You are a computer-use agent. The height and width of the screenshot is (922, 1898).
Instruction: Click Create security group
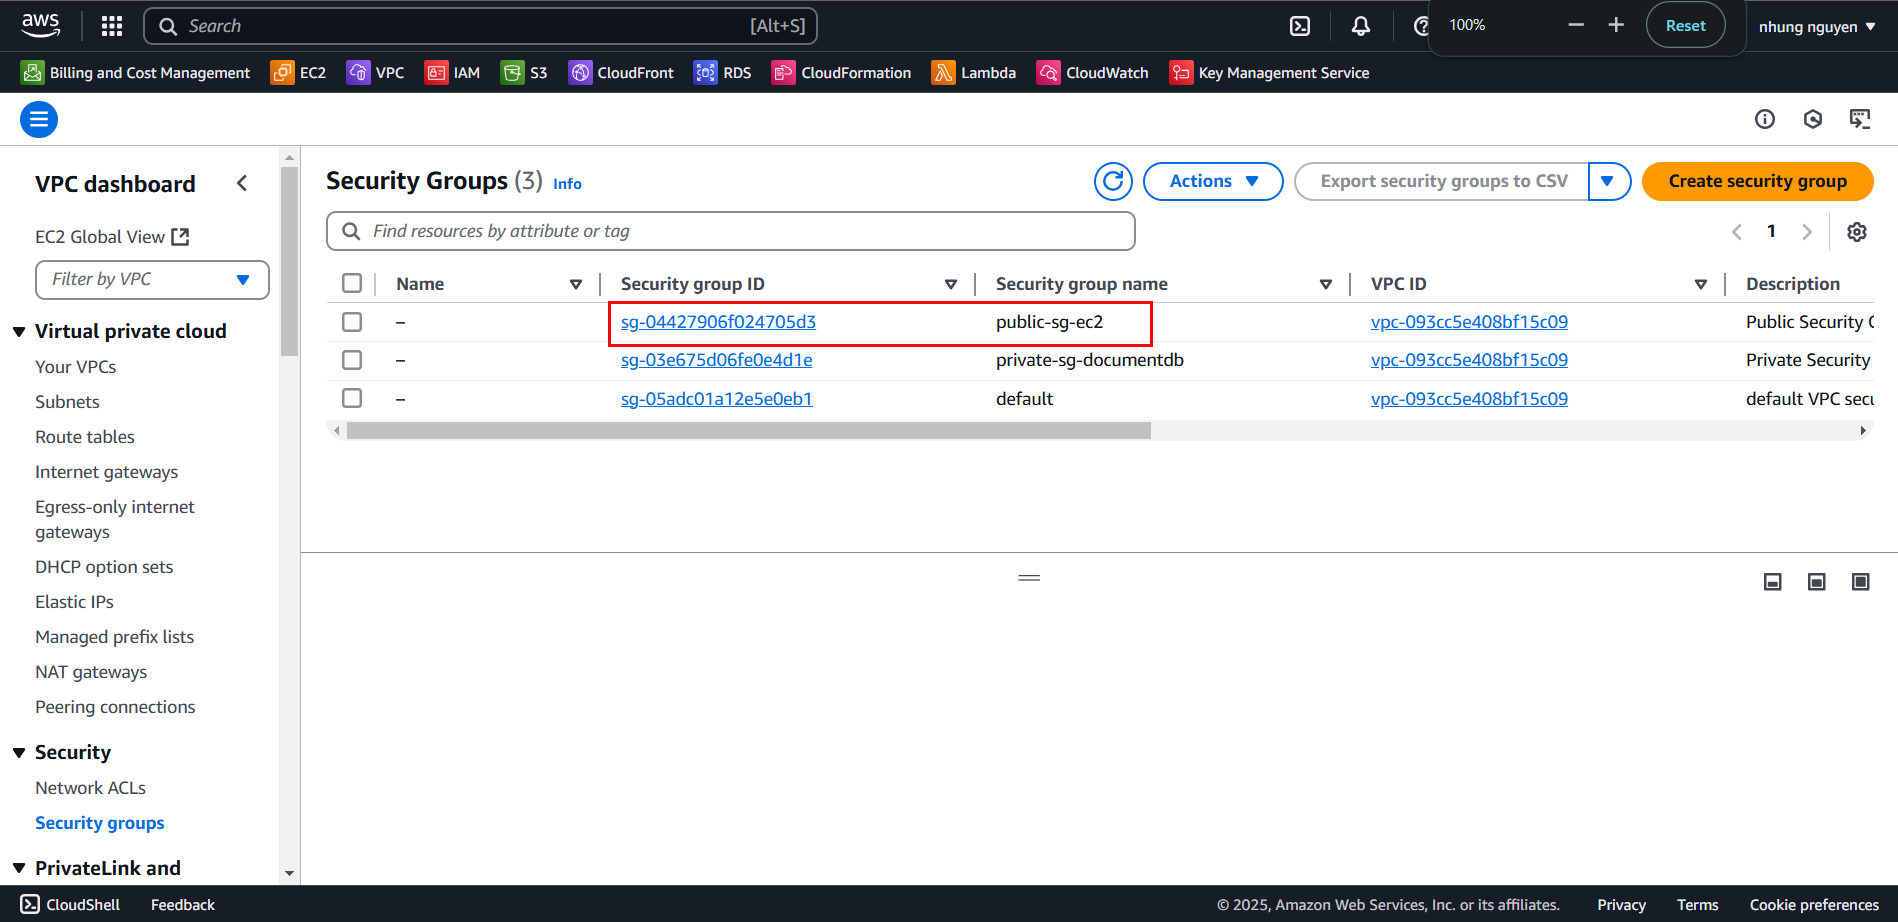[x=1758, y=181]
